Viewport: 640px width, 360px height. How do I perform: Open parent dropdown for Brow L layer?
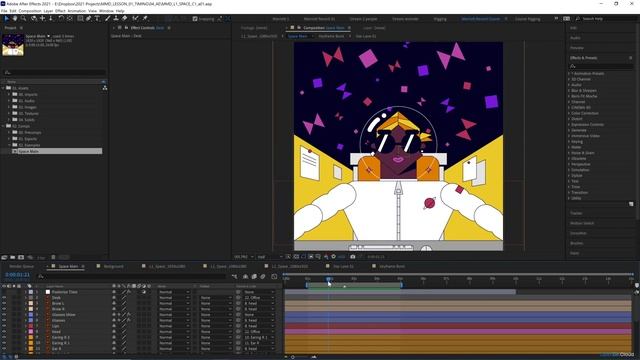pyautogui.click(x=259, y=303)
